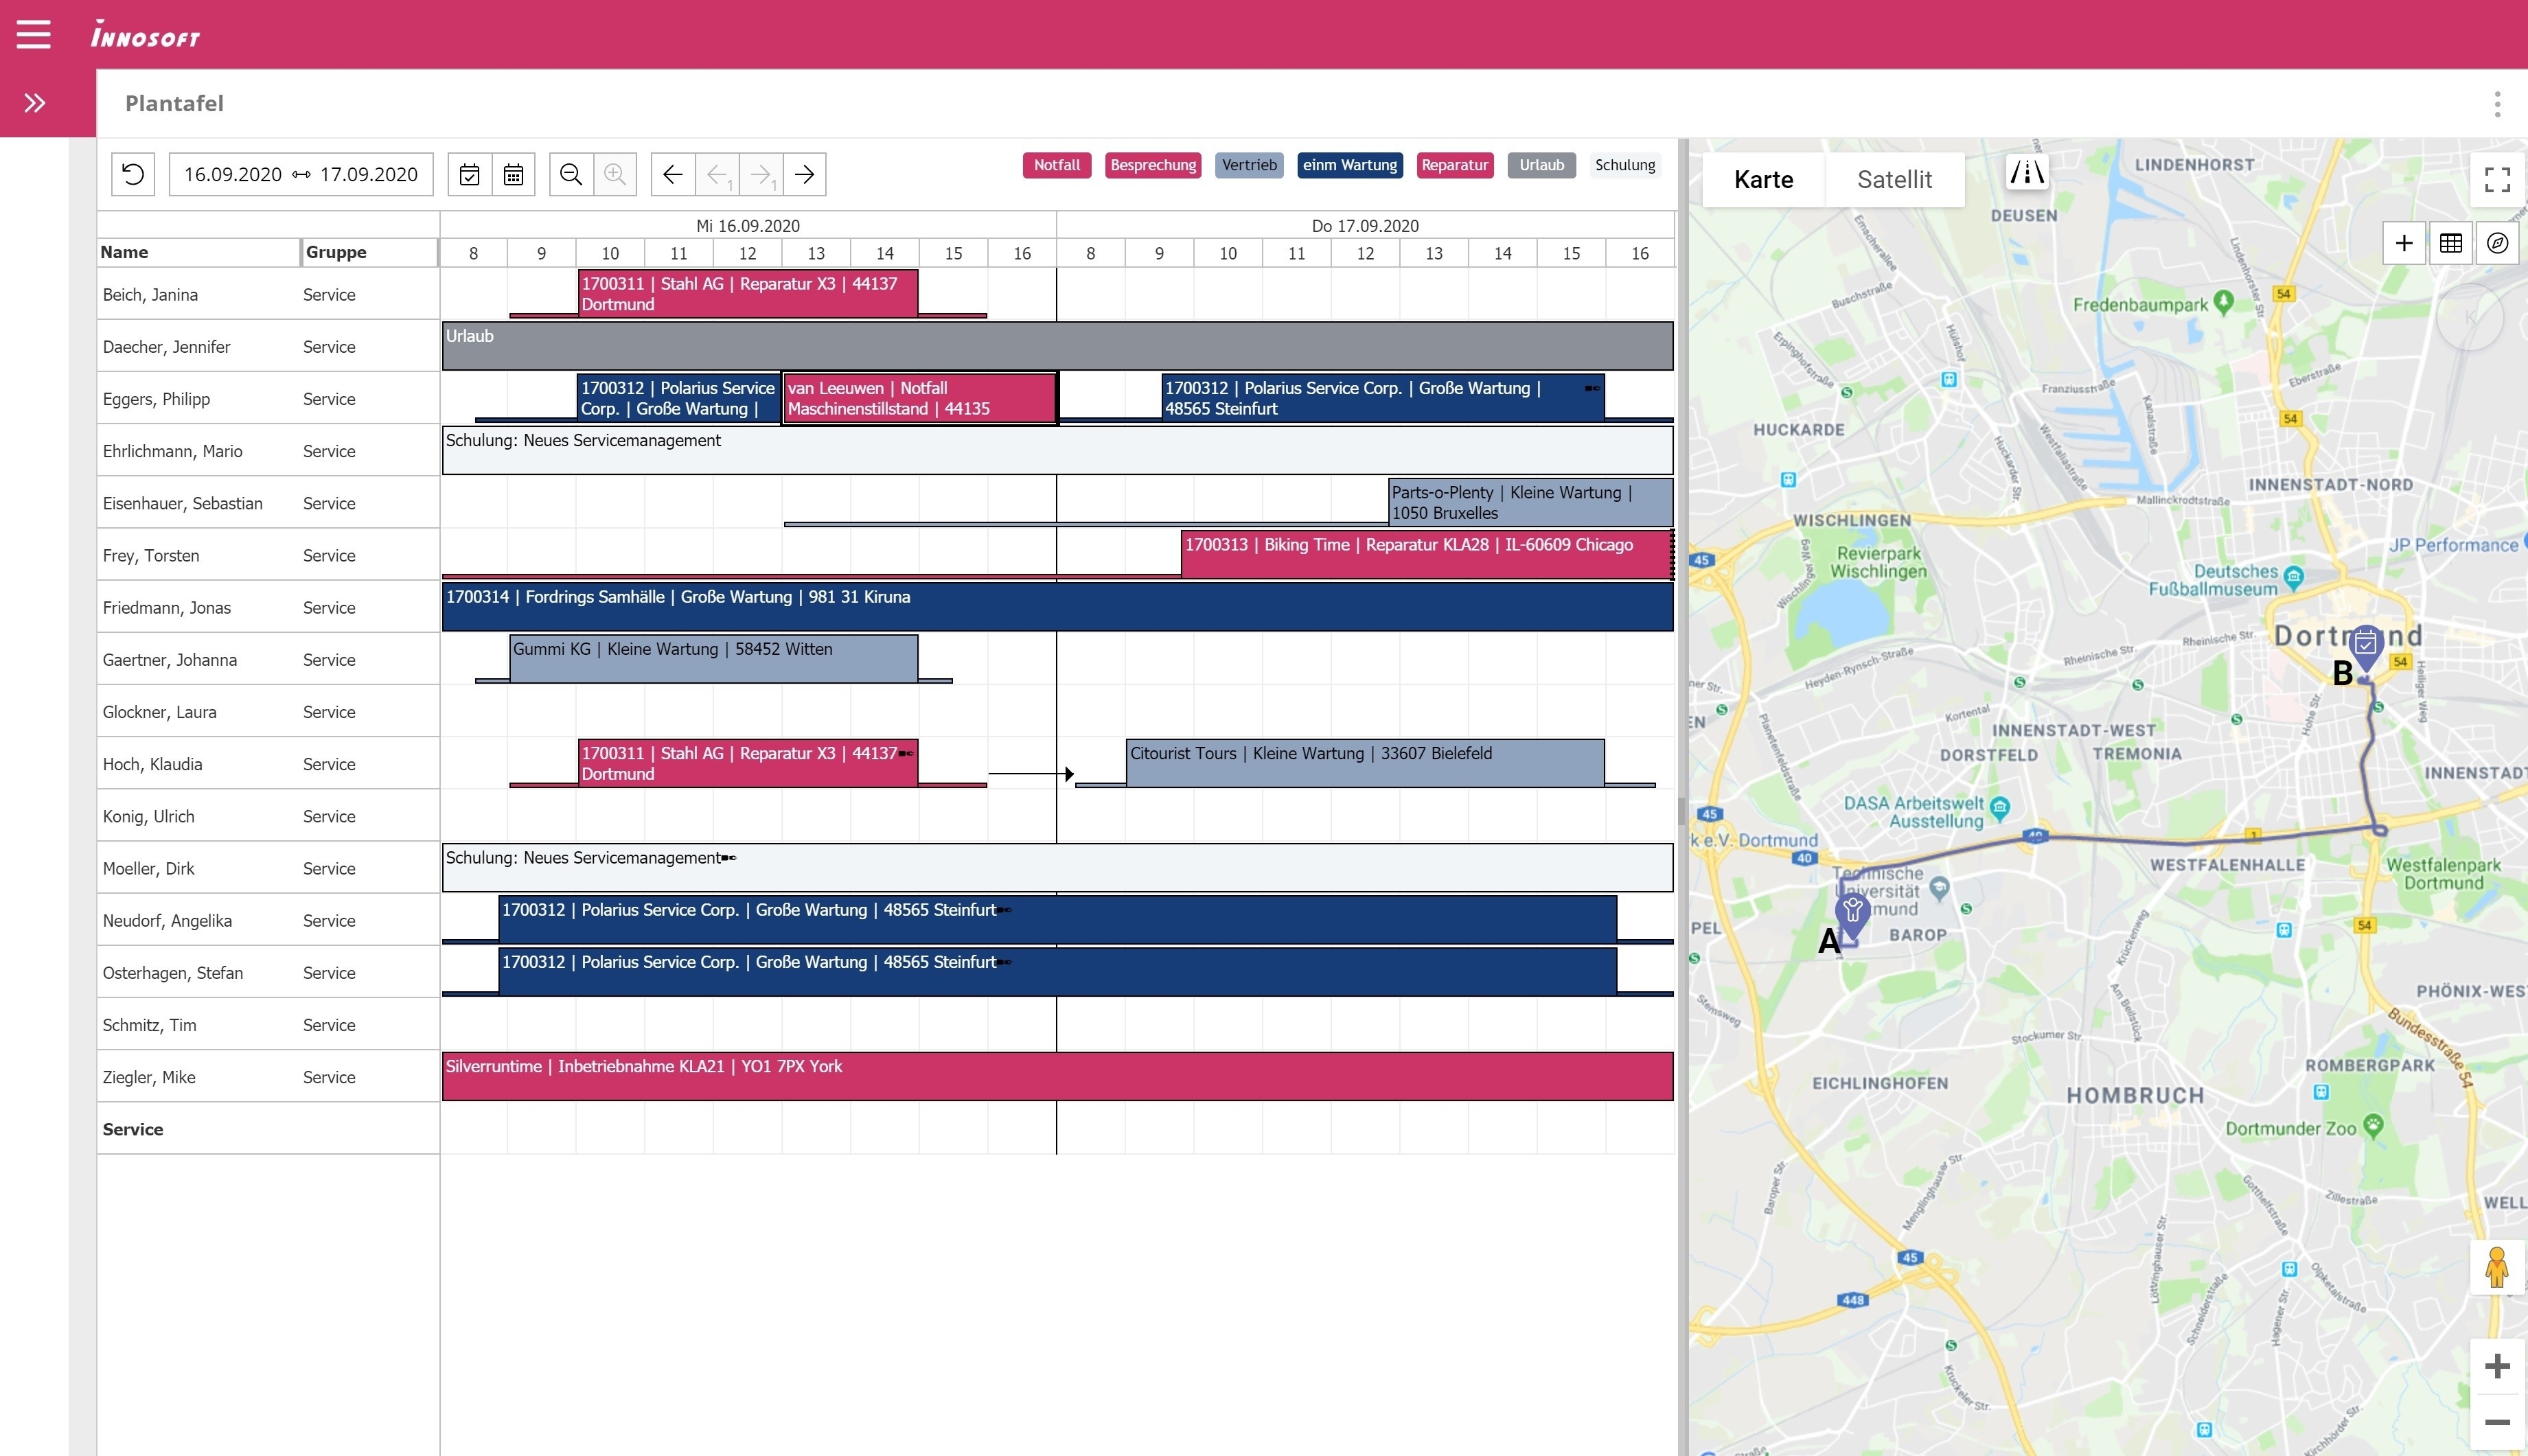Navigate to previous period with left arrow
Image resolution: width=2528 pixels, height=1456 pixels.
(673, 175)
